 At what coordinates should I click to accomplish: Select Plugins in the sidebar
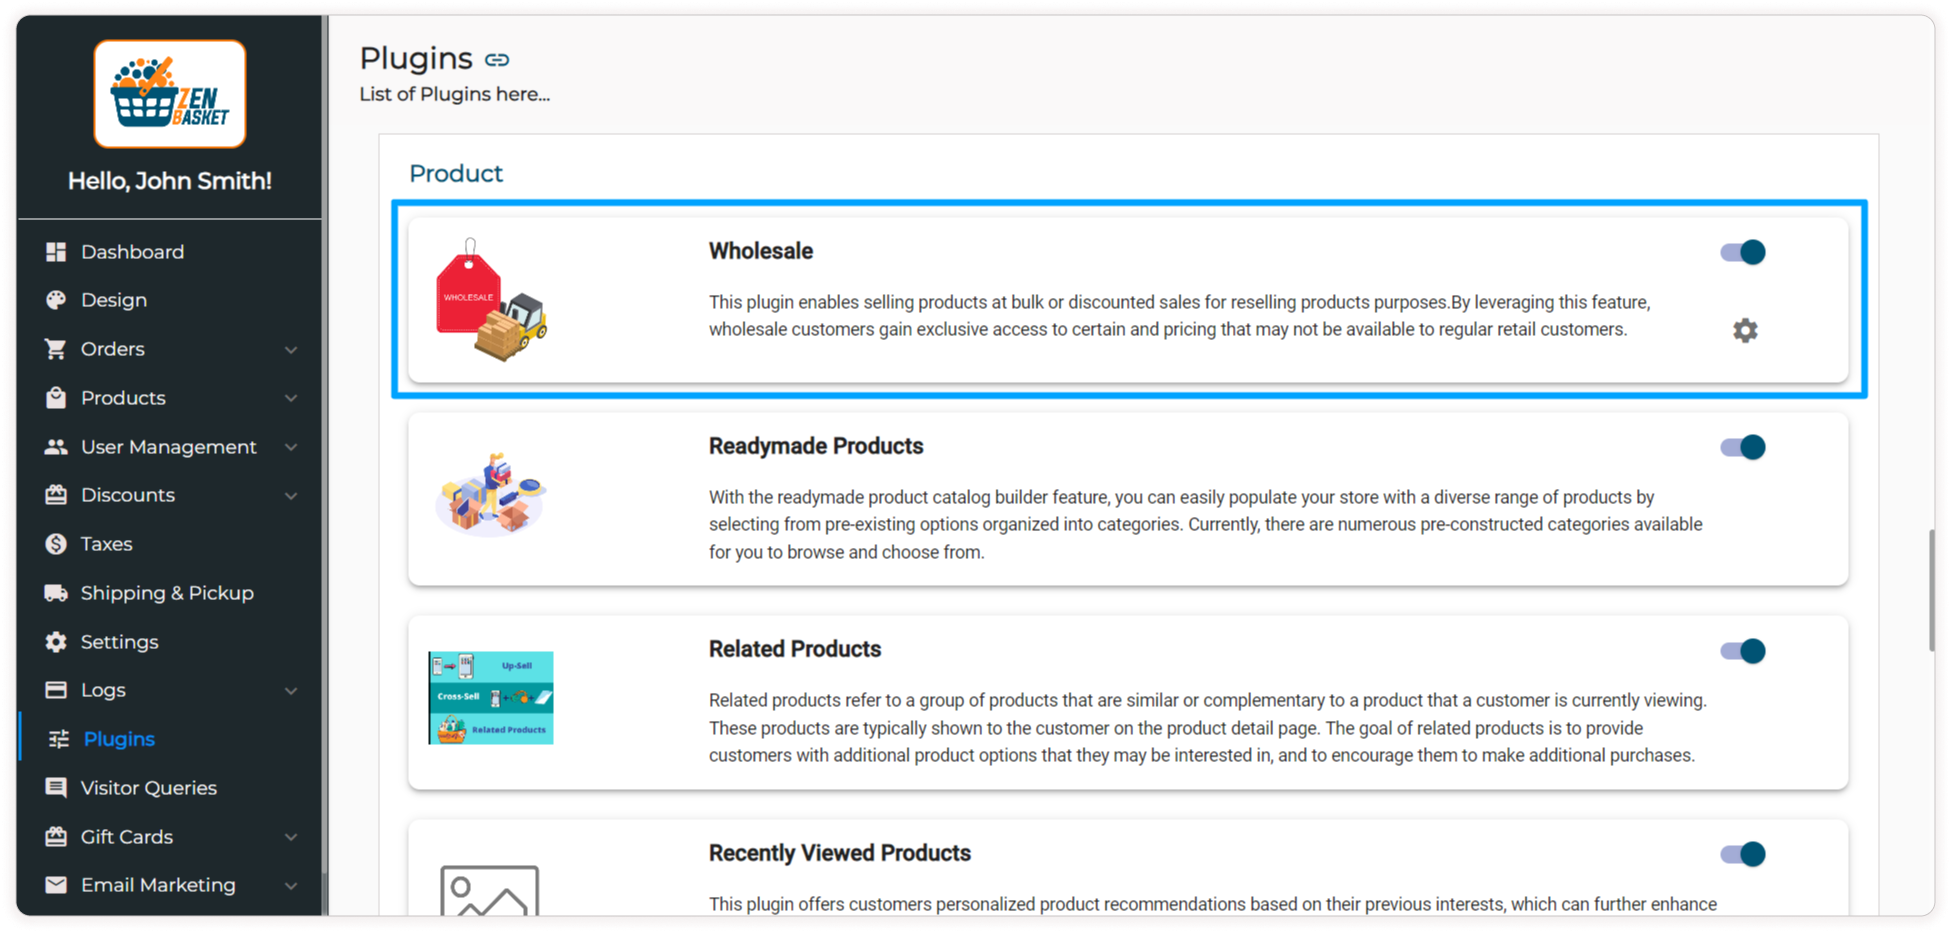[x=119, y=739]
